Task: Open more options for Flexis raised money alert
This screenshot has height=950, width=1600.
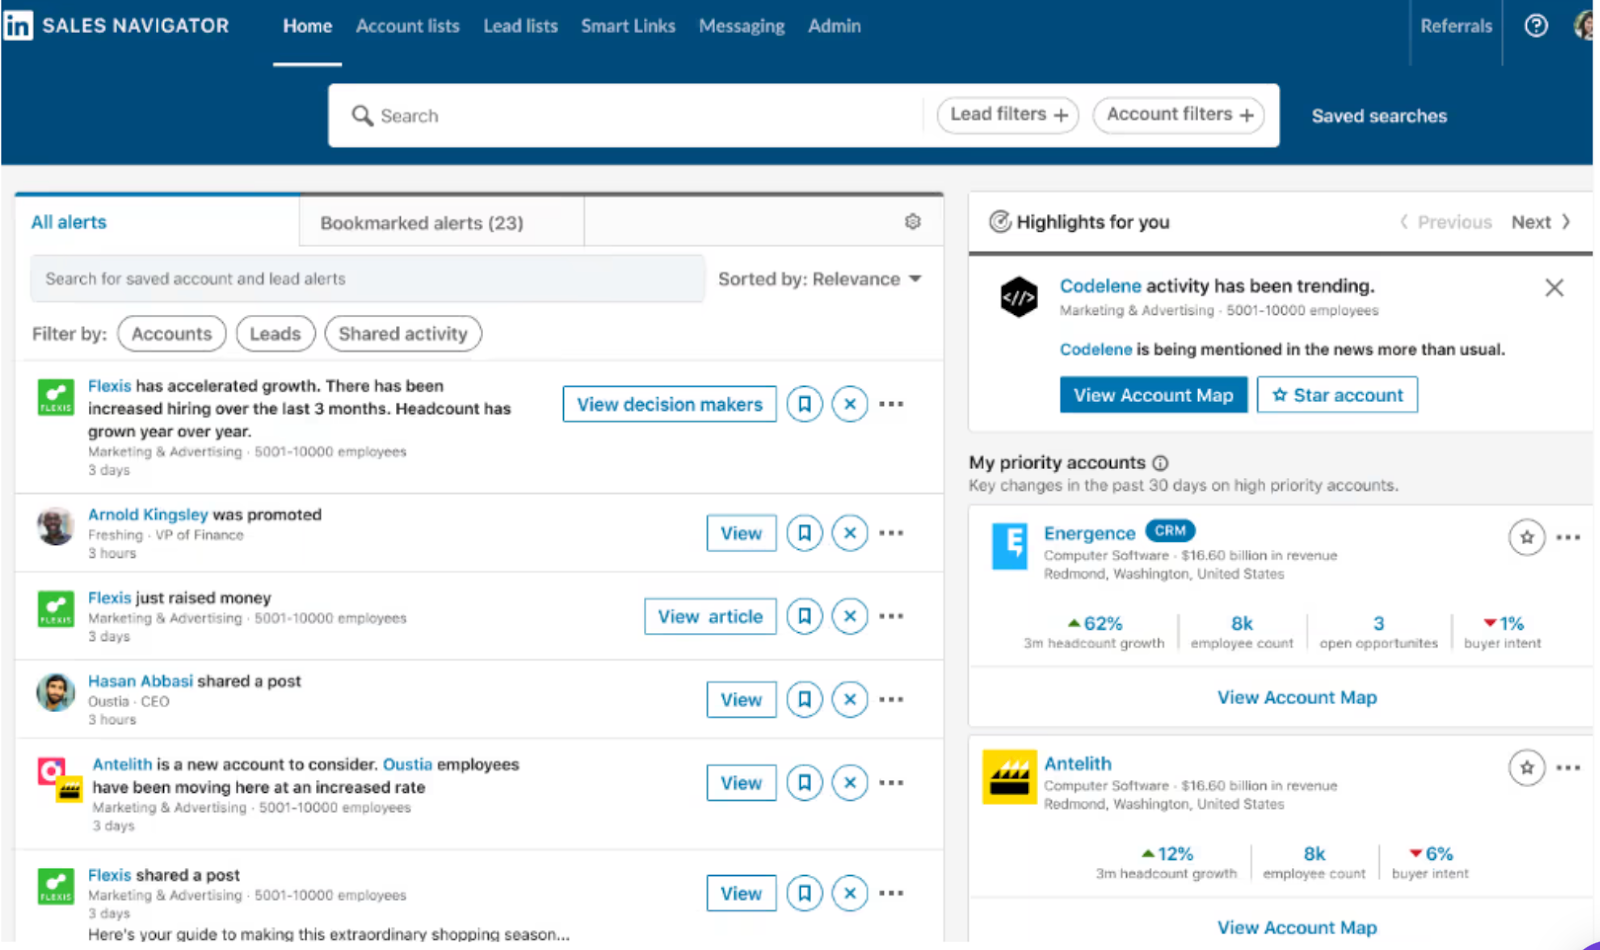Action: (x=891, y=616)
